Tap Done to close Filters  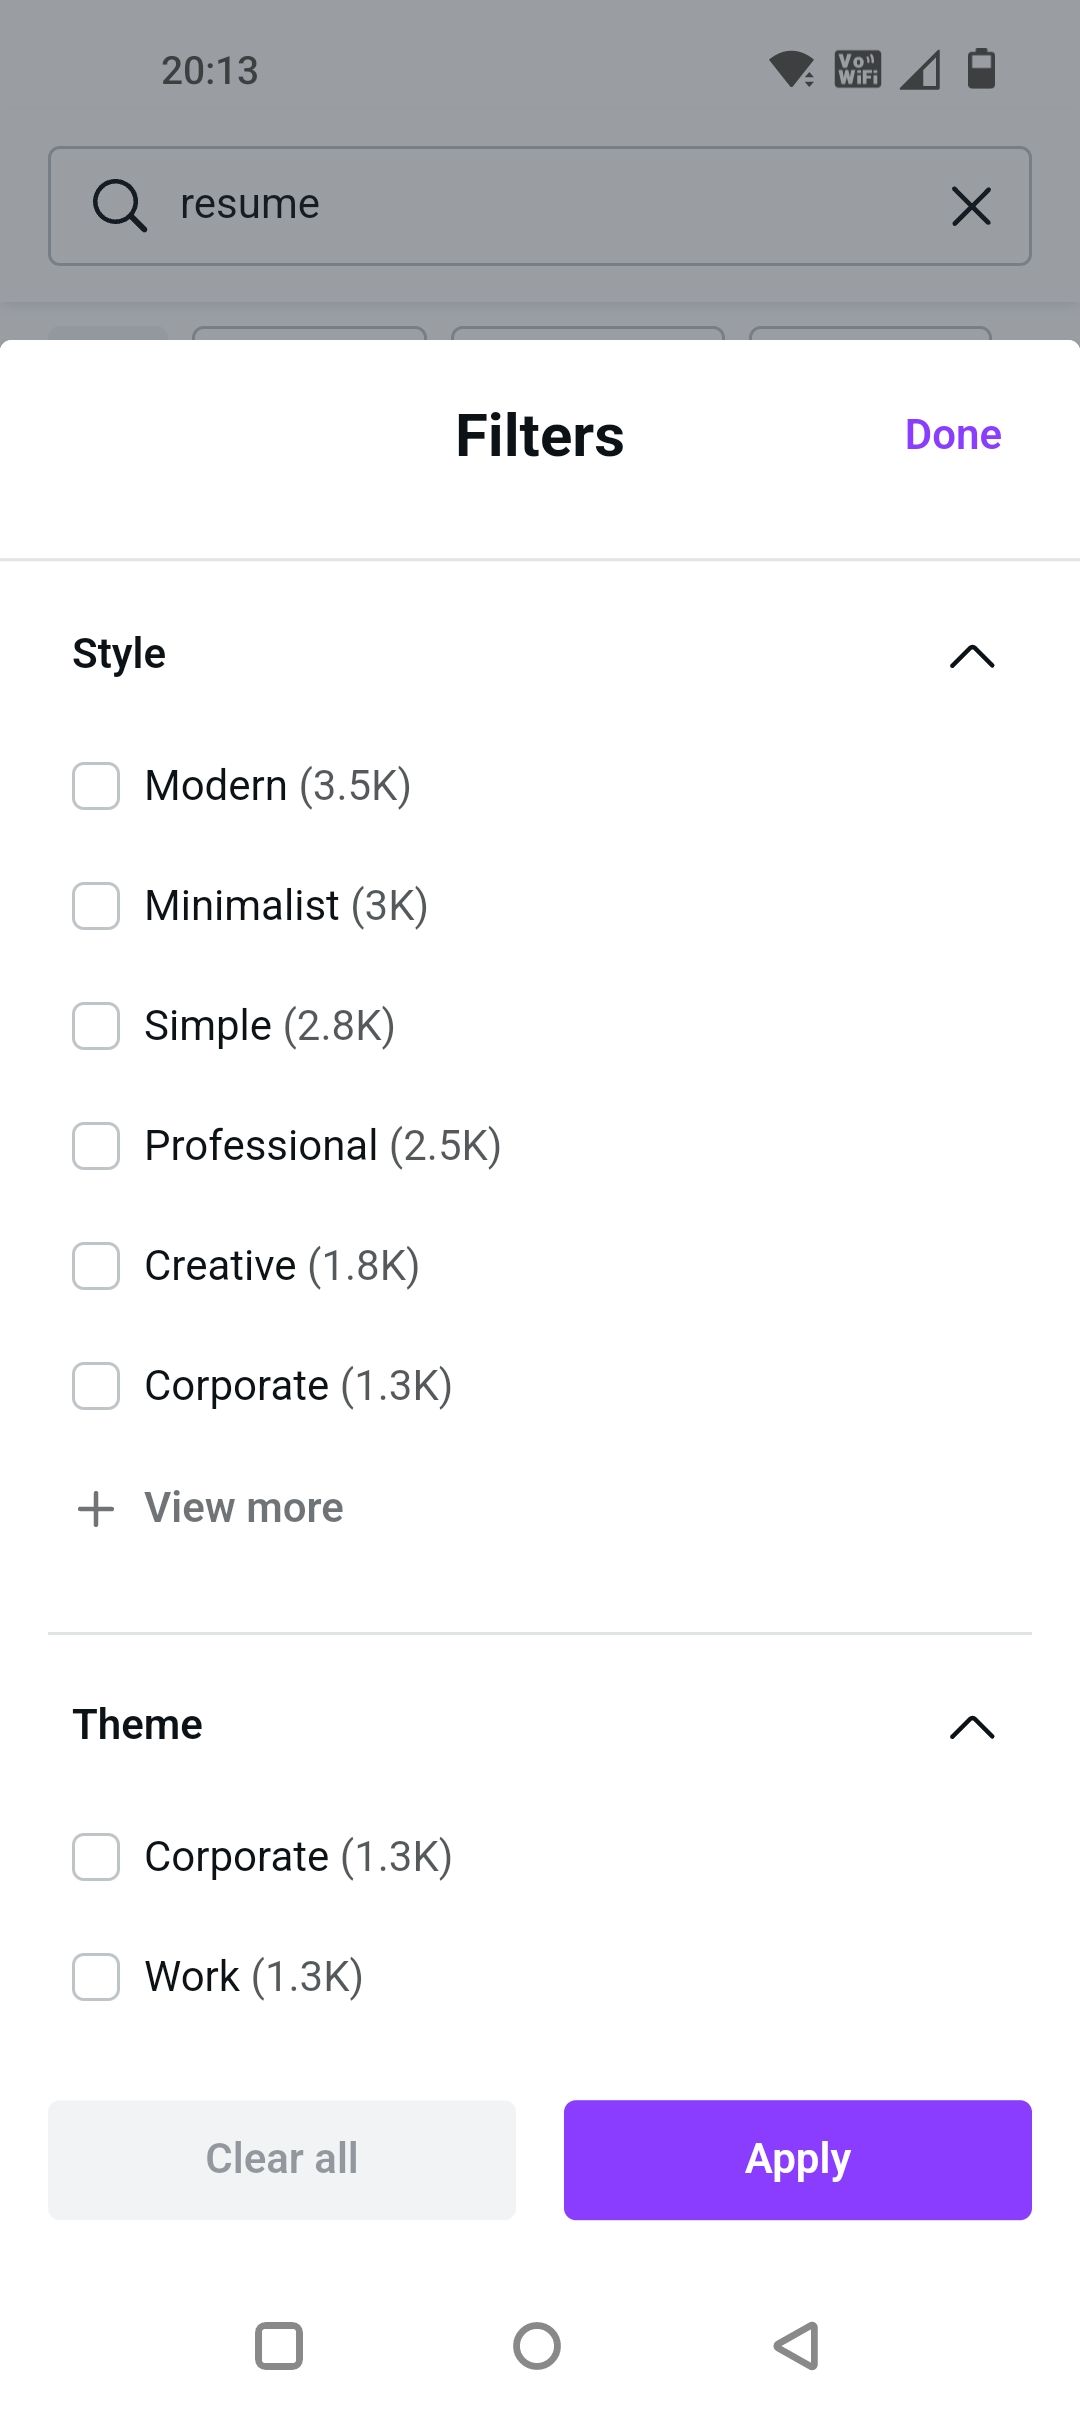[x=953, y=435]
